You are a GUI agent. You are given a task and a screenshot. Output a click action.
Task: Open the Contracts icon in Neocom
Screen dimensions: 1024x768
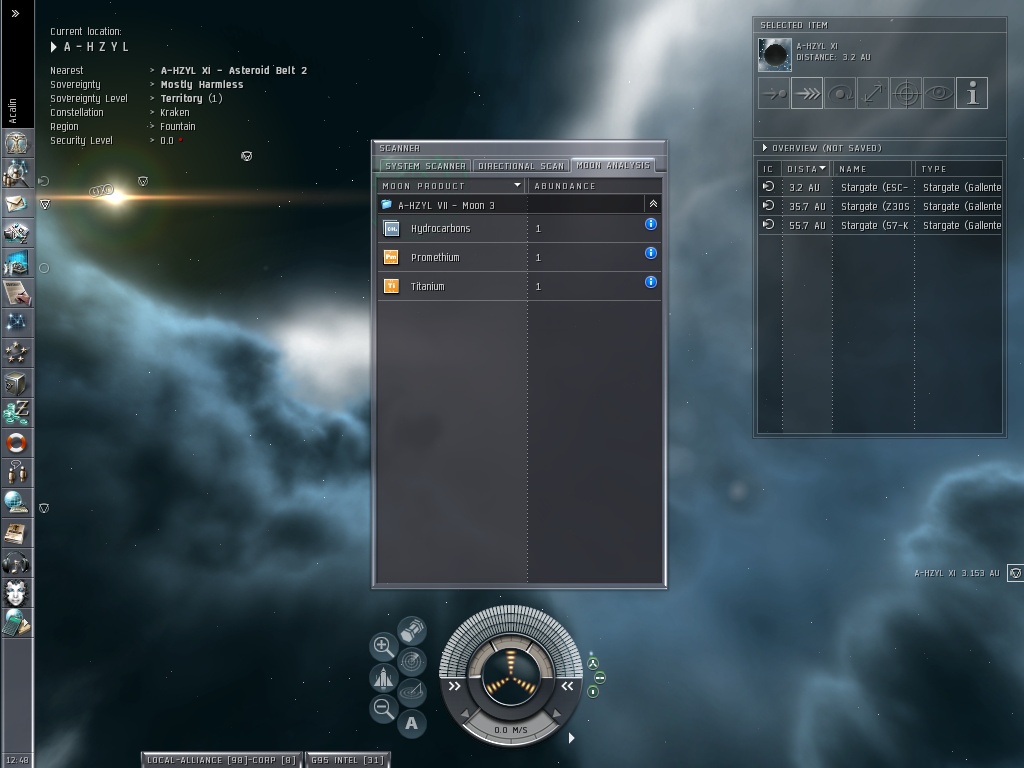coord(16,293)
